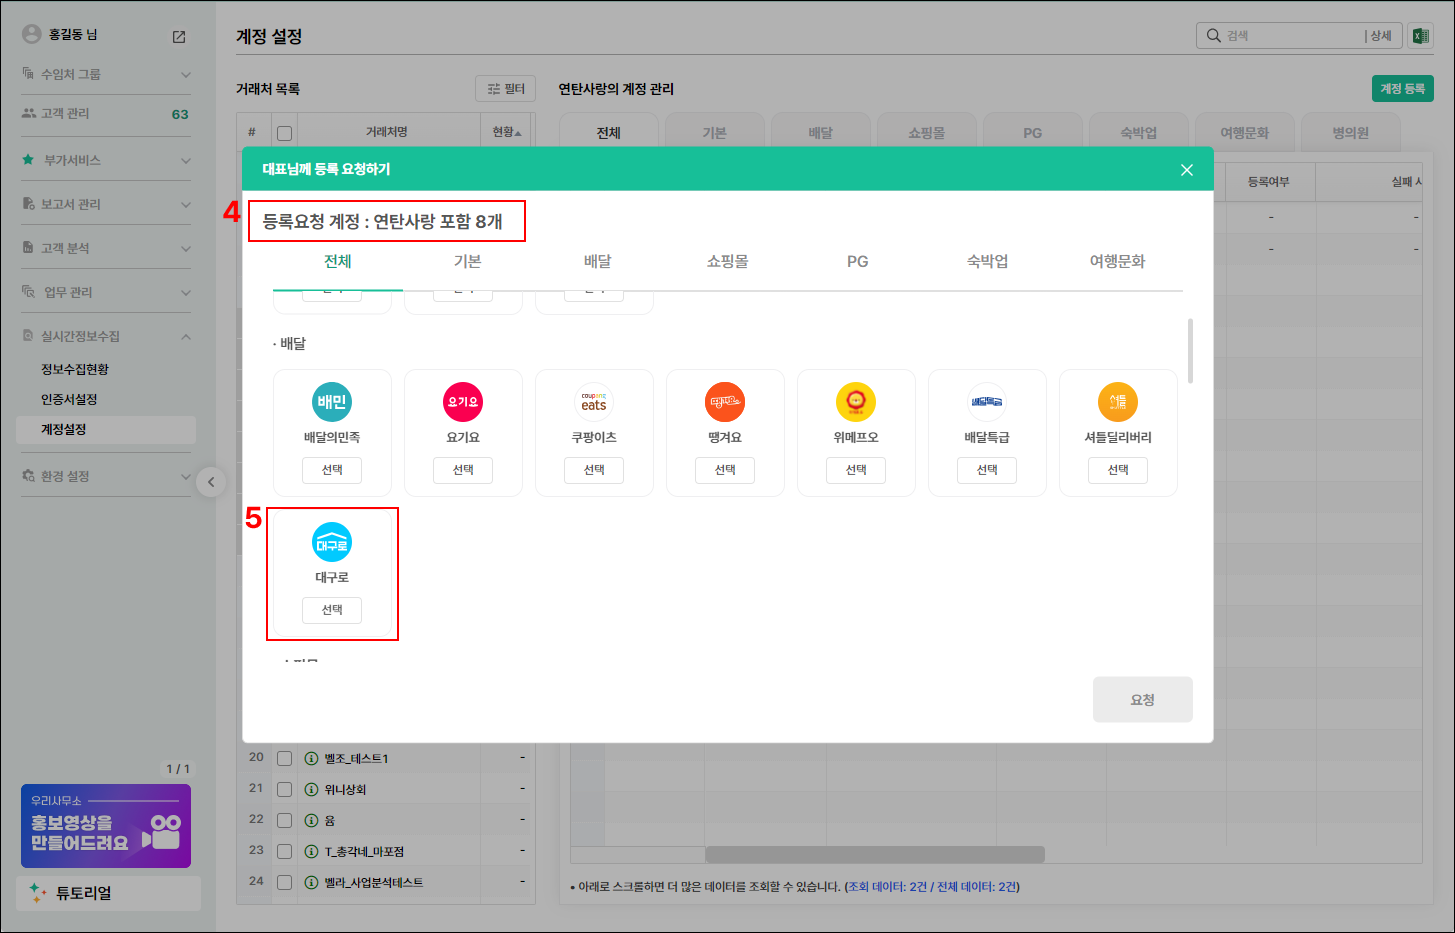Click the 셔틀딜리버리 logo icon

click(1118, 402)
